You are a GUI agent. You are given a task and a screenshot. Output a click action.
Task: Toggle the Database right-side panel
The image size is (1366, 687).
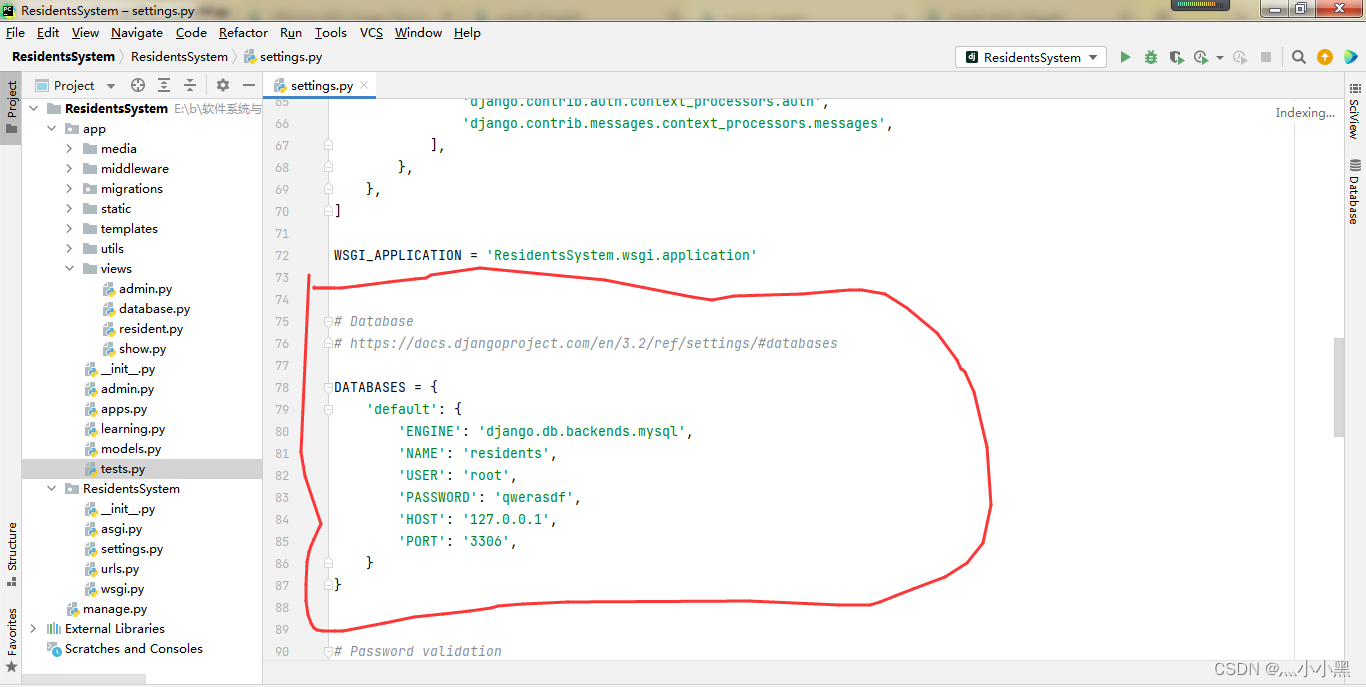(1354, 191)
